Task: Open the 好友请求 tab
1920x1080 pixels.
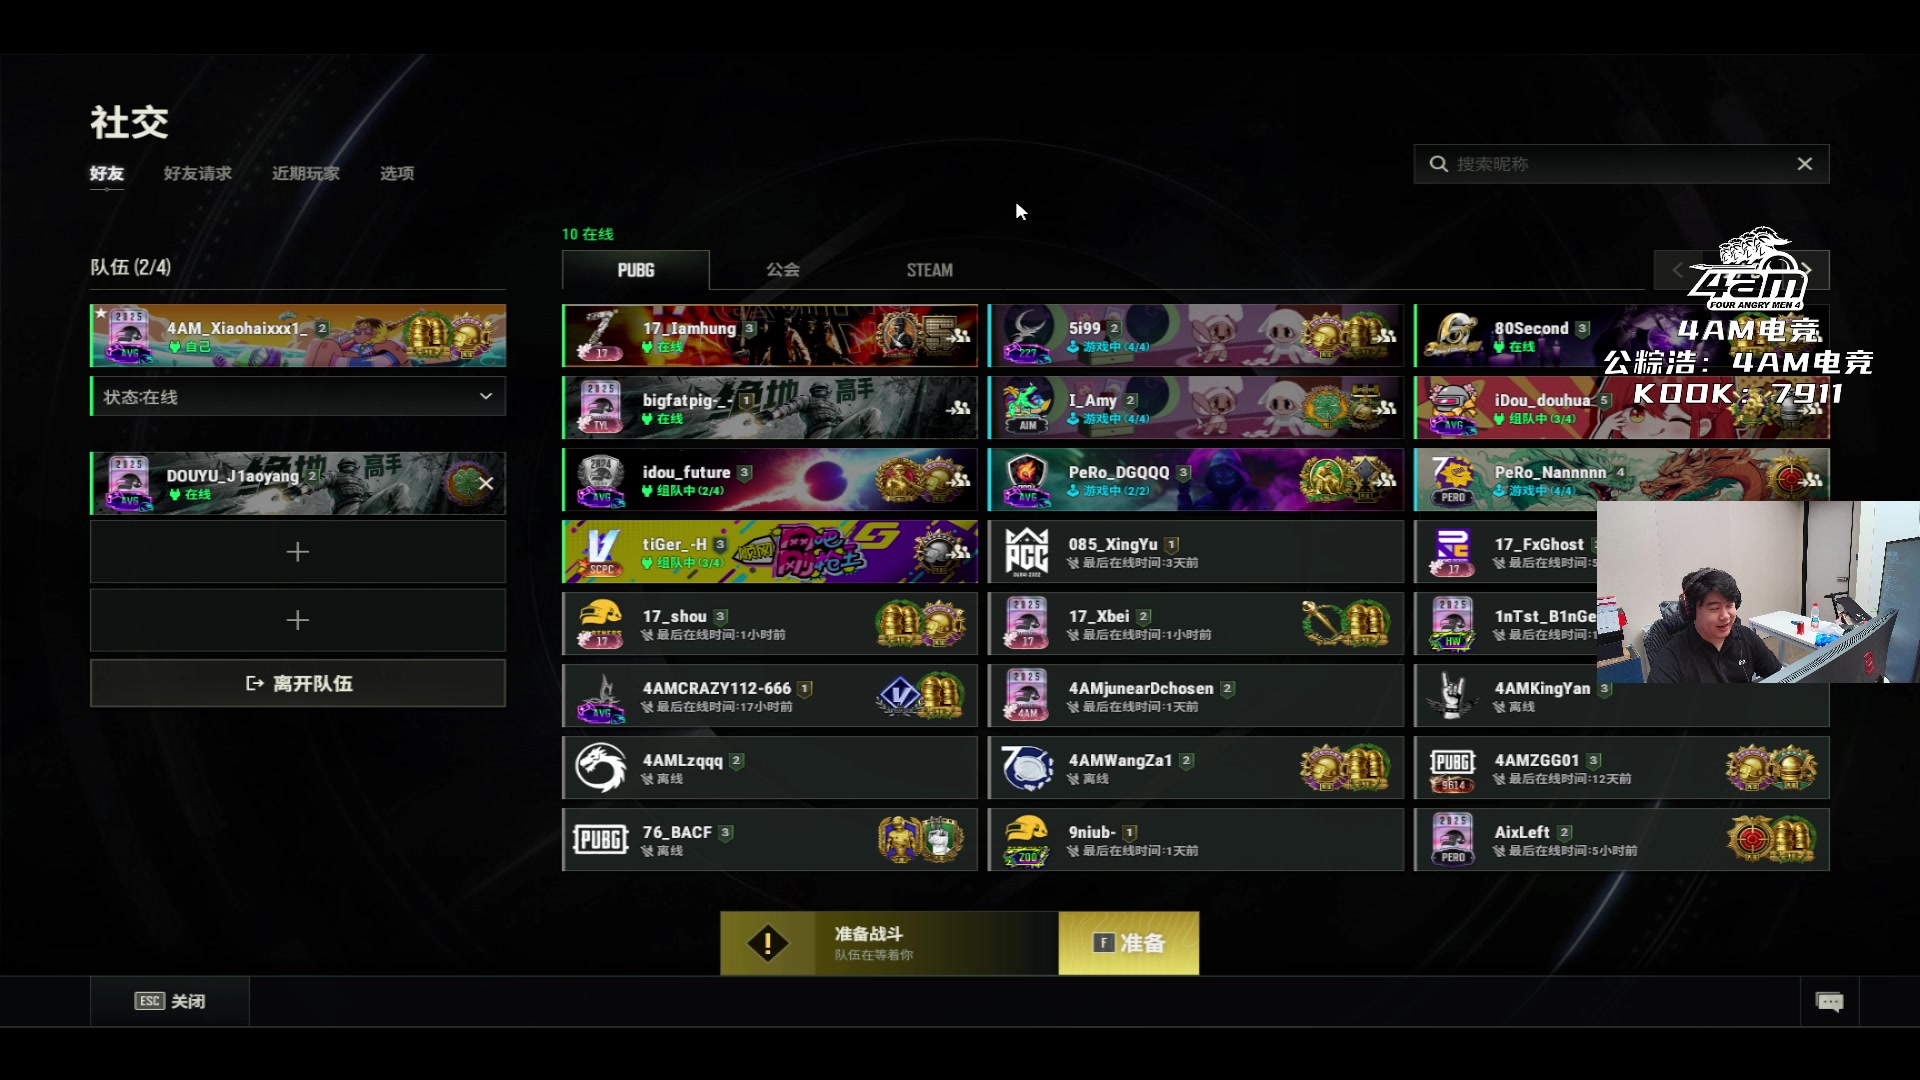Action: tap(198, 174)
